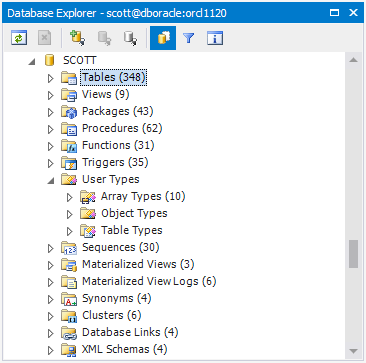Expand the Functions (31) node
The image size is (366, 363).
point(51,146)
